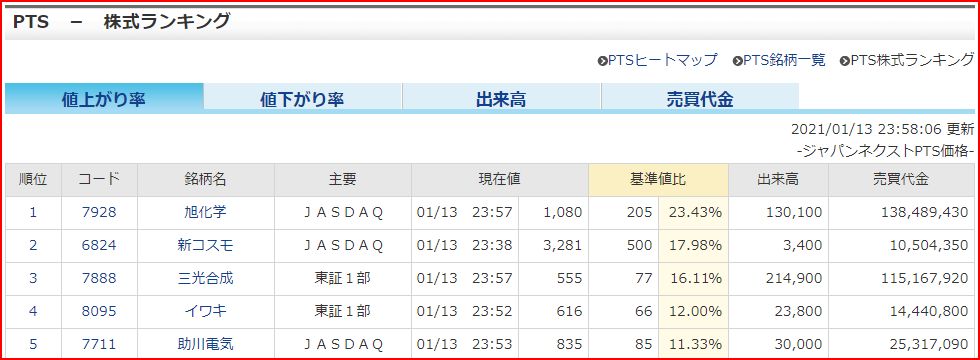Click the volume value 214,900
The width and height of the screenshot is (980, 360).
(x=794, y=279)
